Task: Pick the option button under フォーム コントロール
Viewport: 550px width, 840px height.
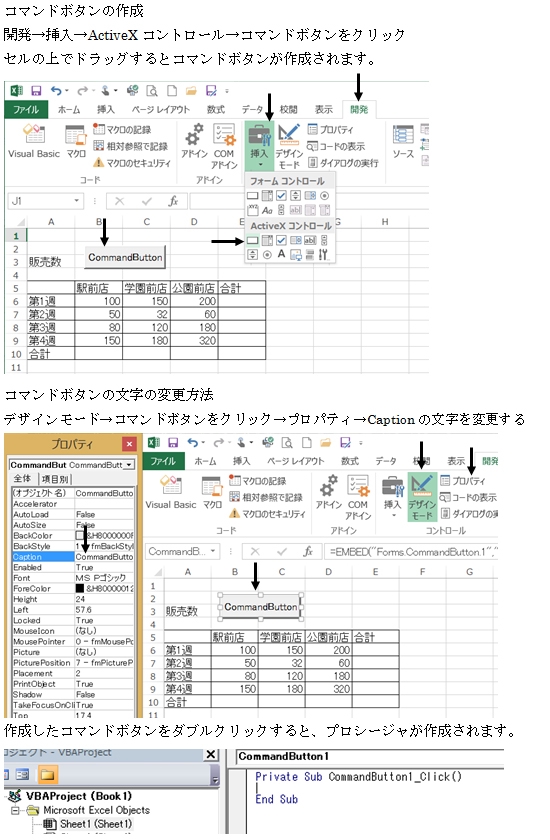Action: click(x=324, y=196)
